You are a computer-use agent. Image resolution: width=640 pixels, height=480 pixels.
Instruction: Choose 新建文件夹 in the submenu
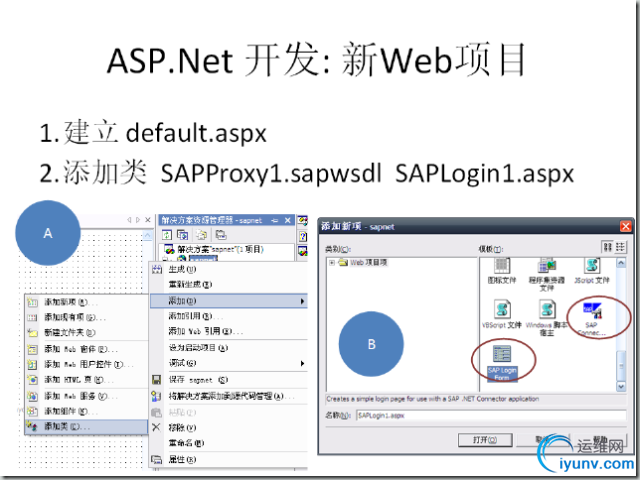point(86,333)
